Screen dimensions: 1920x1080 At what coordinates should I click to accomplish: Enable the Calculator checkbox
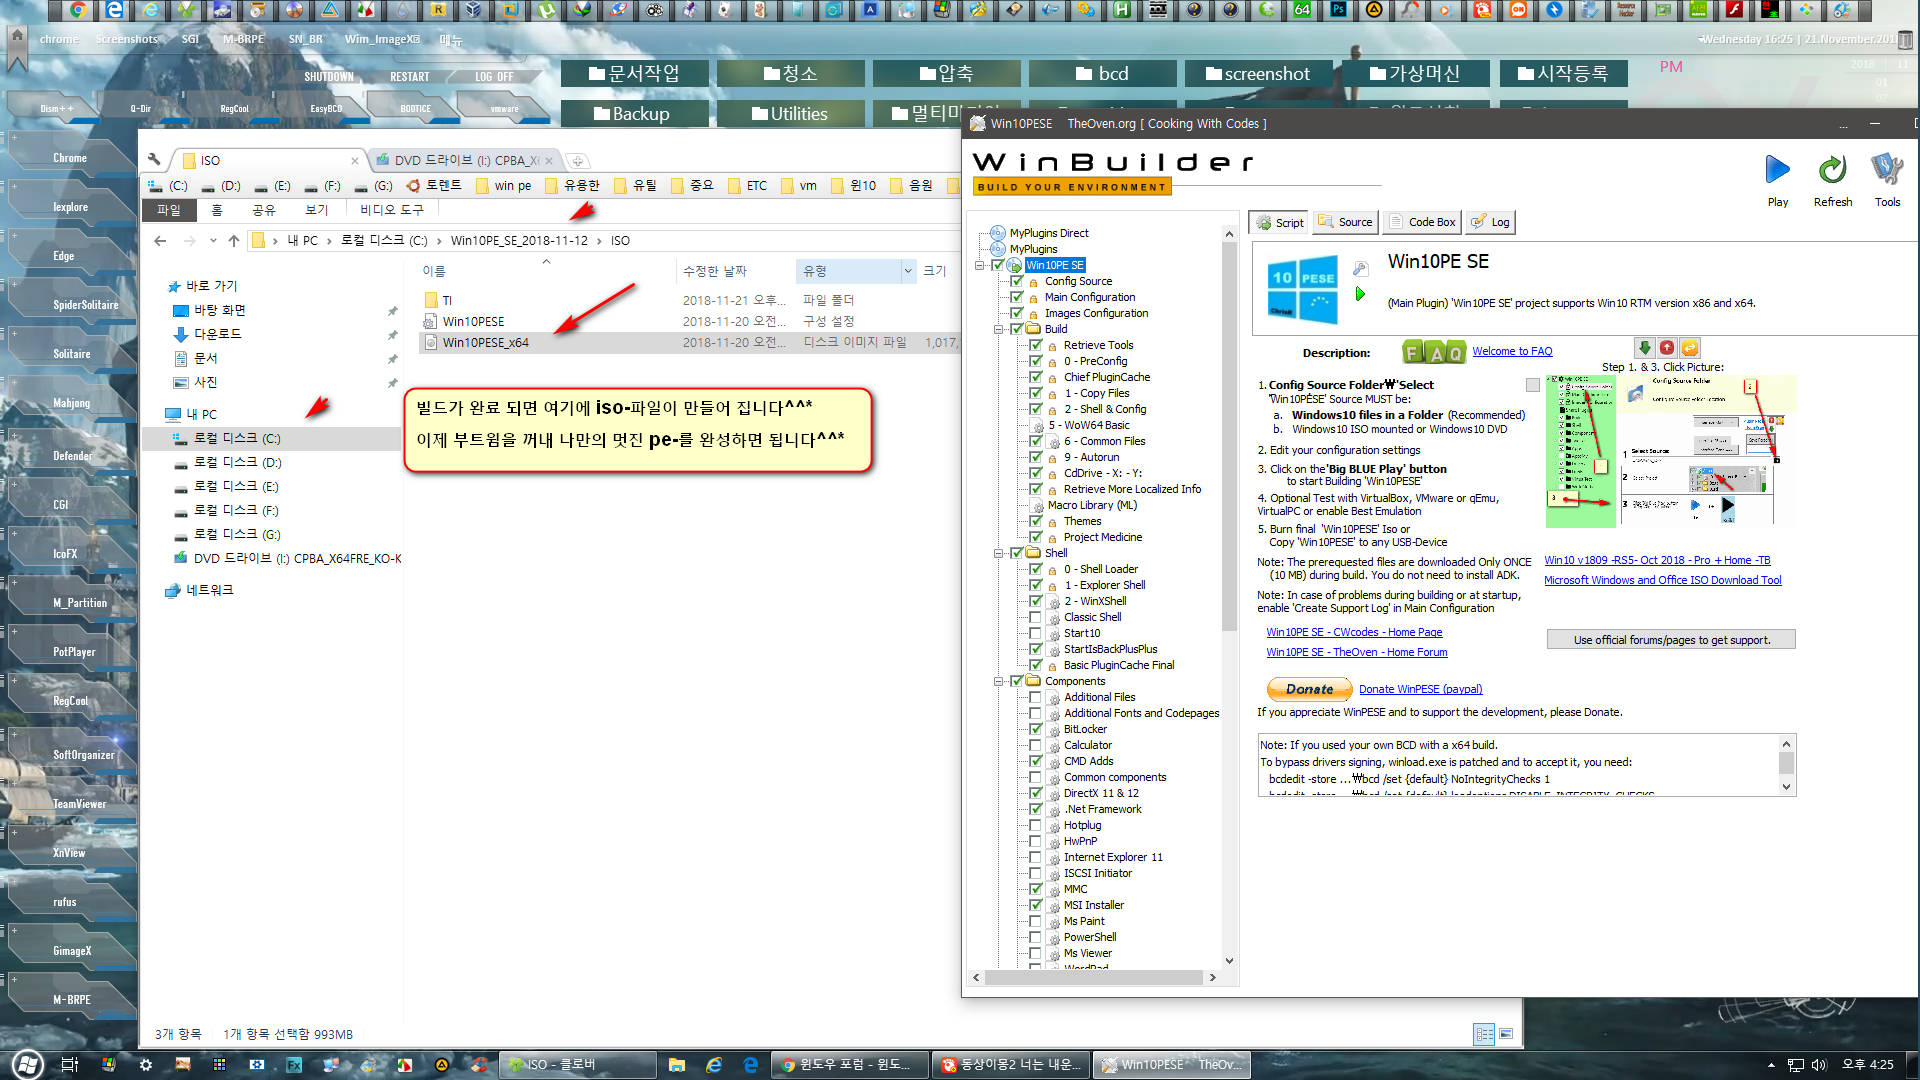(1036, 745)
